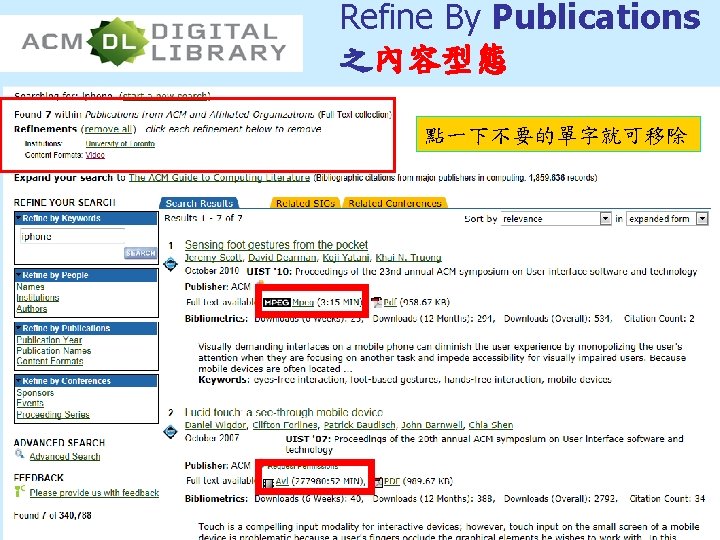Remove the Video content format refinement

point(95,155)
